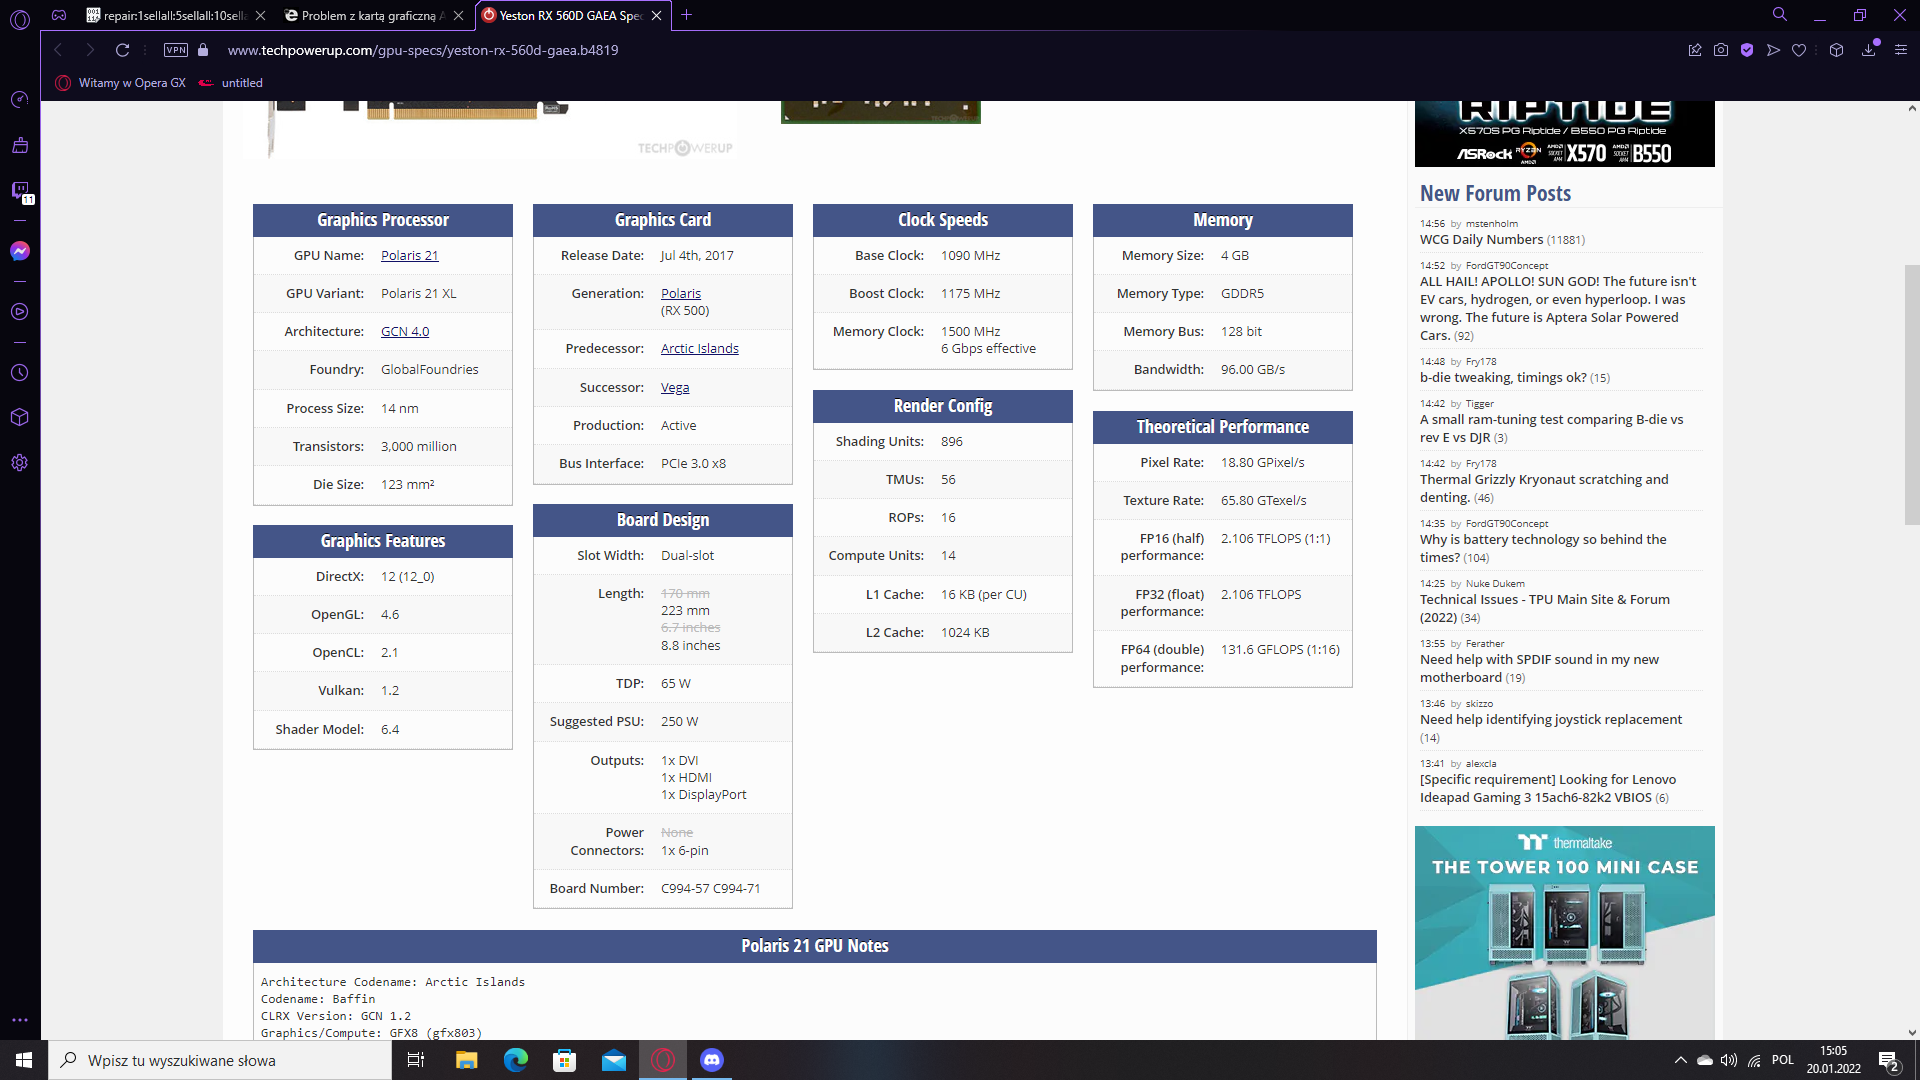Open GX Control speedometer in sidebar
Screen dimensions: 1920x1080
20,99
